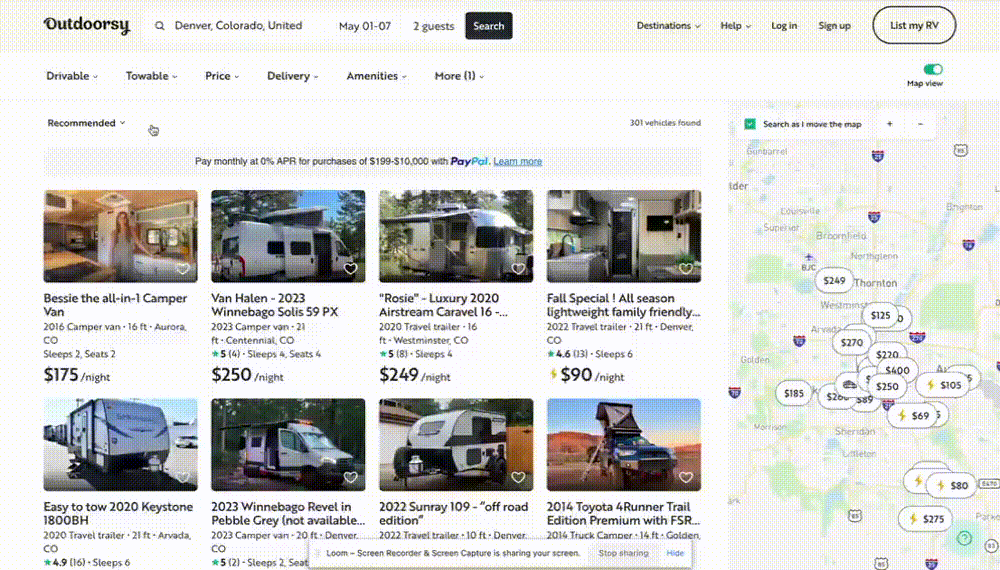Click the $90 /night price text
The height and width of the screenshot is (570, 1000).
[x=592, y=375]
